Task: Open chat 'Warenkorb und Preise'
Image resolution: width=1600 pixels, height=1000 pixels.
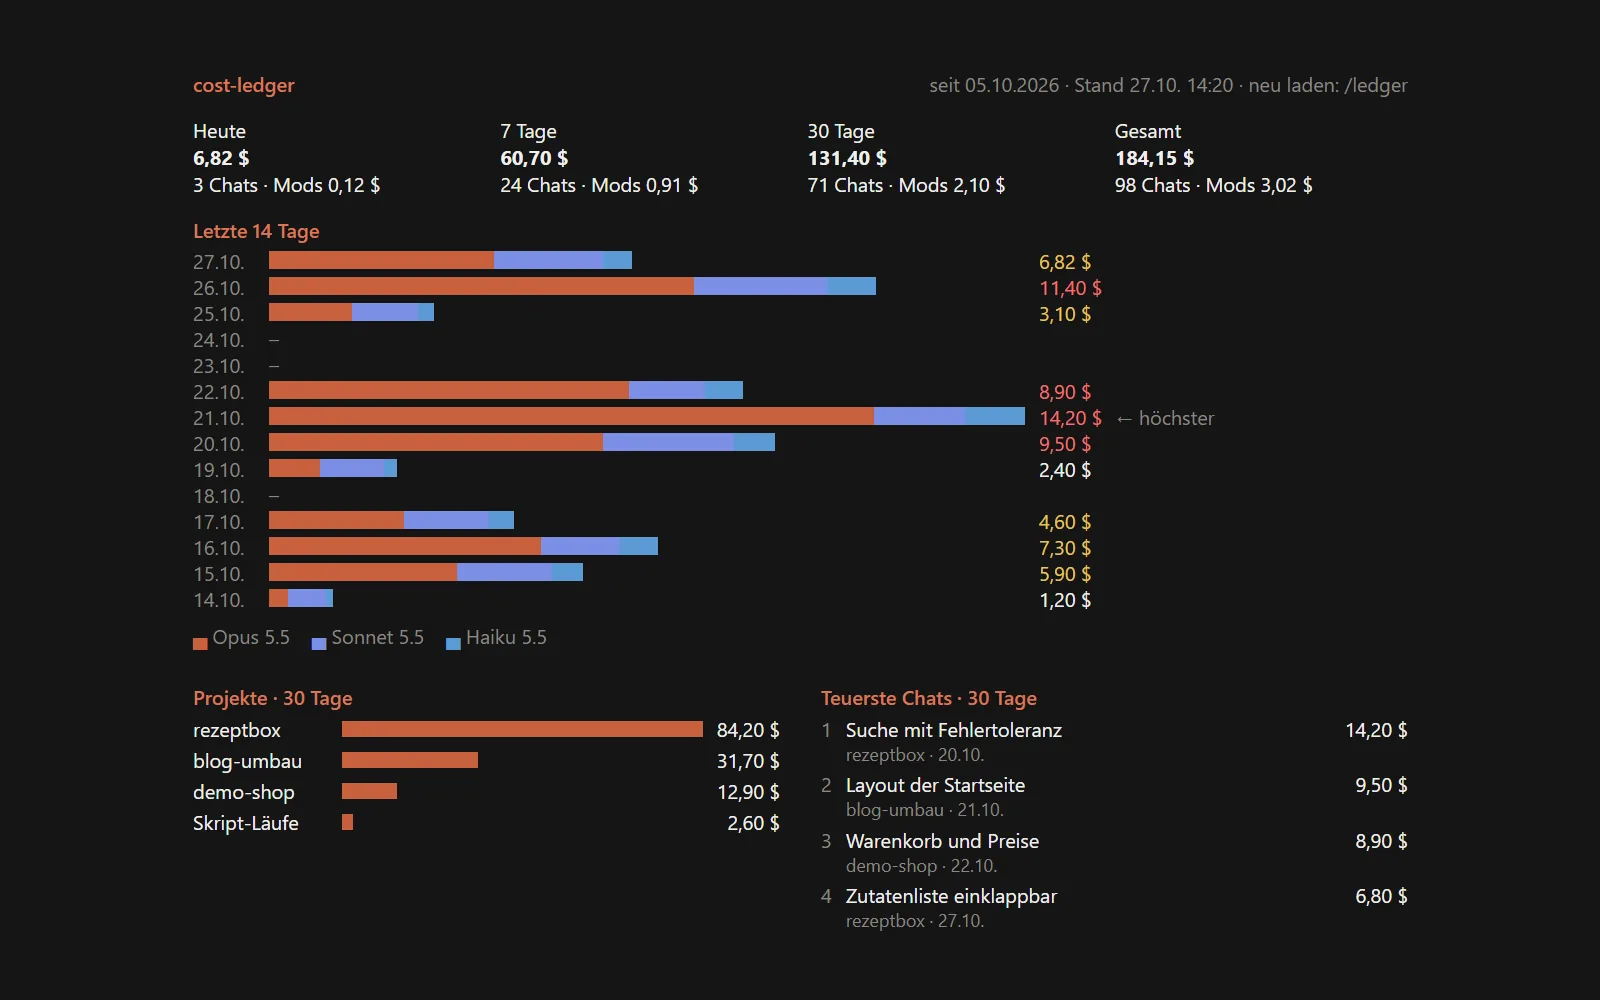Action: [942, 841]
